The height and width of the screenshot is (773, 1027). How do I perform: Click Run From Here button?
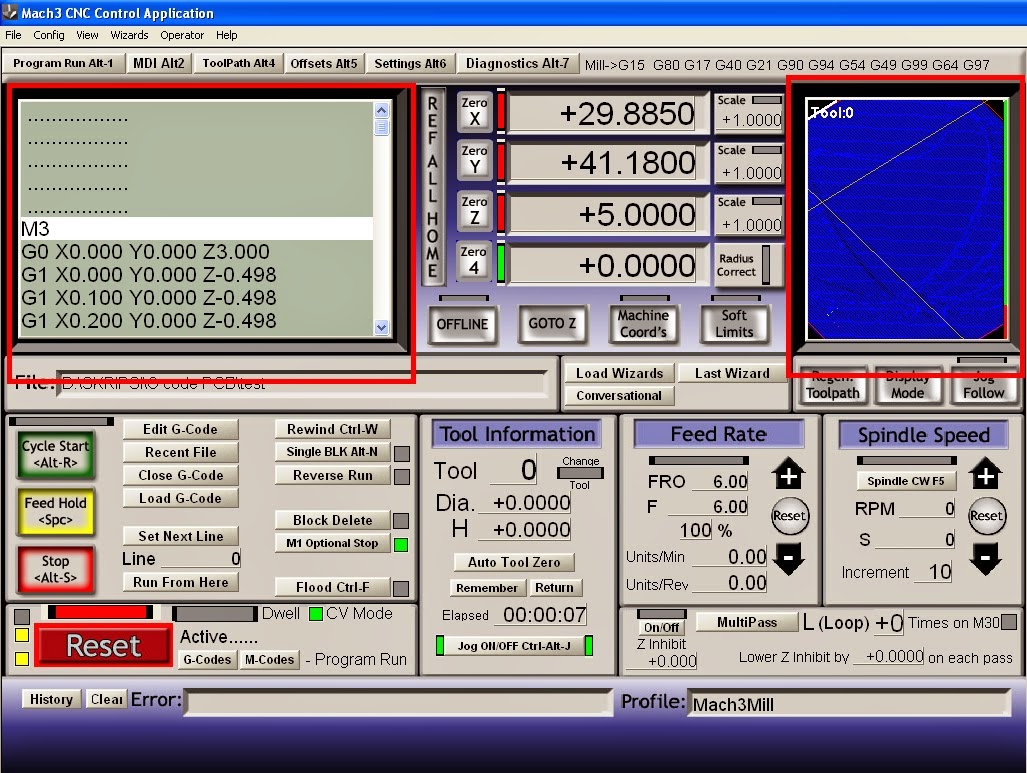click(180, 582)
